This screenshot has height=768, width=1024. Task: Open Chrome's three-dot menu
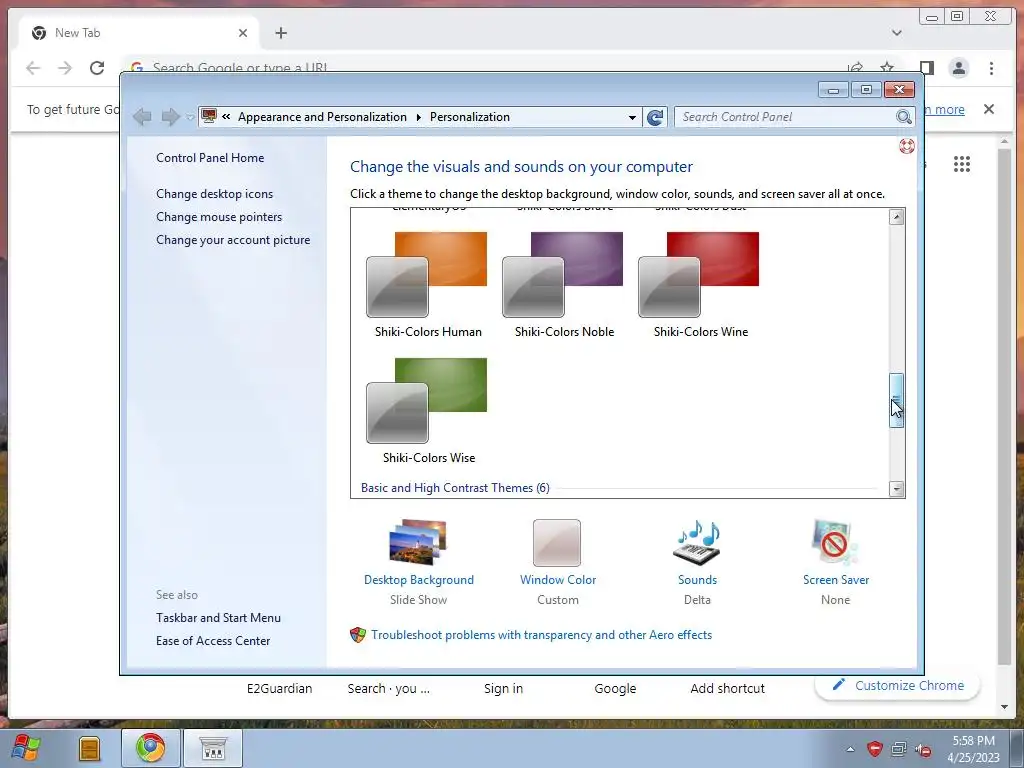991,68
